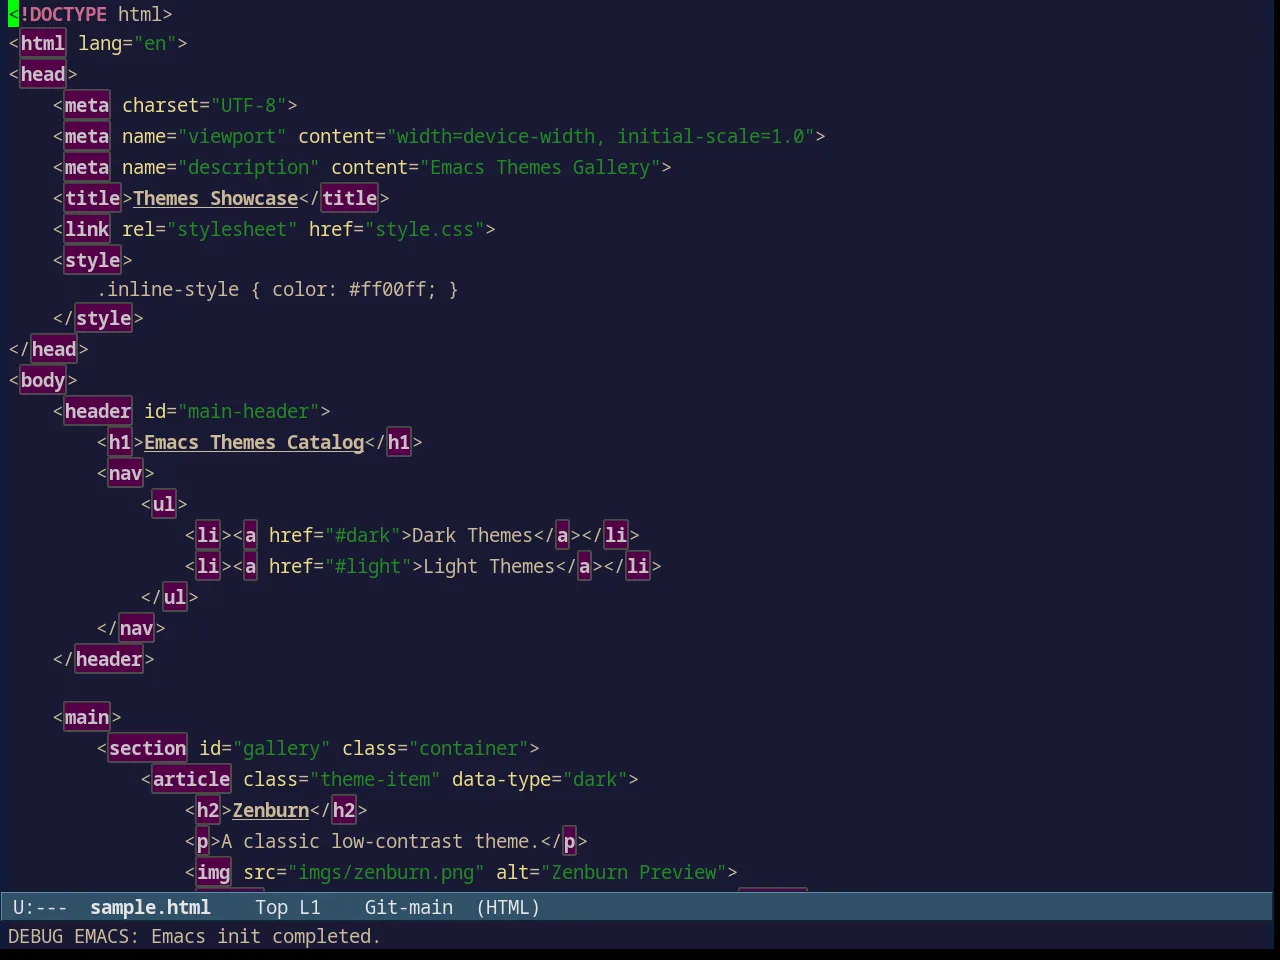This screenshot has width=1280, height=960.
Task: Click the "width=device-width, initial-scale=1.0" value
Action: tap(601, 136)
